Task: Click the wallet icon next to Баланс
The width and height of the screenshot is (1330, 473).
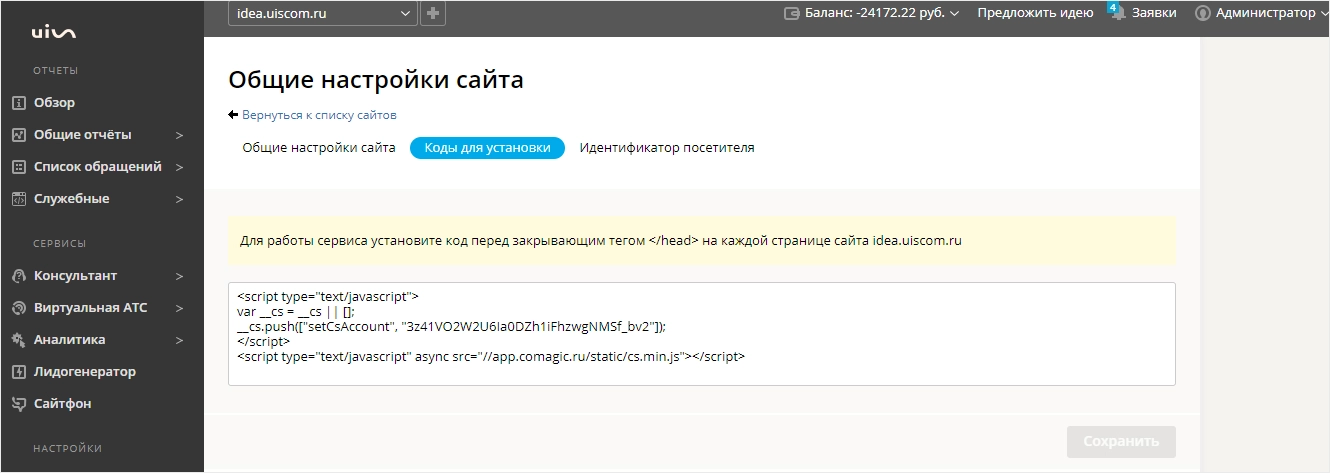Action: (792, 14)
